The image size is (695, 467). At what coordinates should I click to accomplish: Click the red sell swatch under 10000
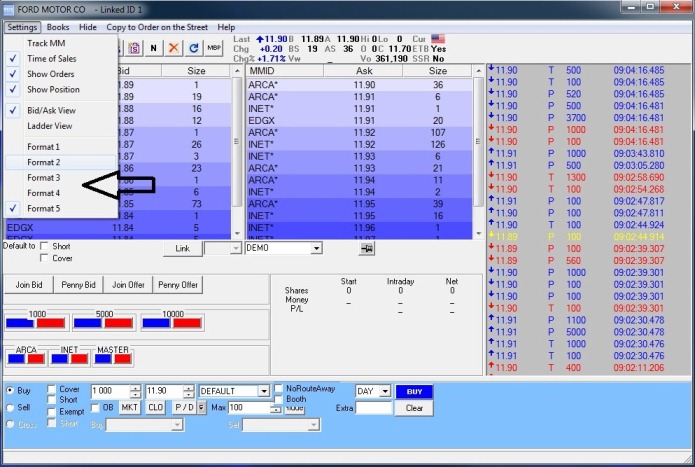pyautogui.click(x=187, y=323)
